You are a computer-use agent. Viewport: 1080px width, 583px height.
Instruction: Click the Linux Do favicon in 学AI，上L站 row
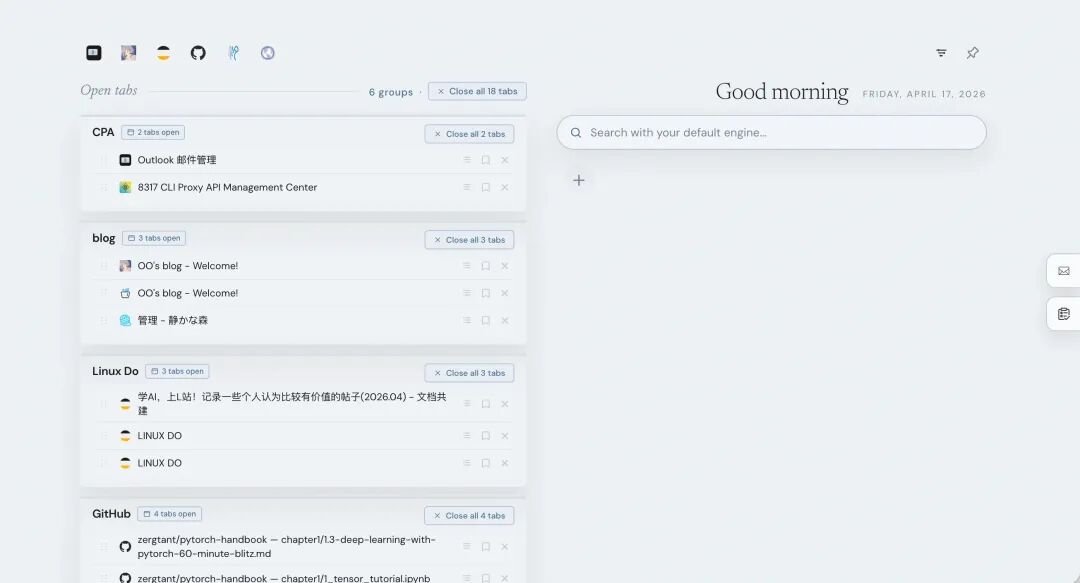click(x=125, y=404)
